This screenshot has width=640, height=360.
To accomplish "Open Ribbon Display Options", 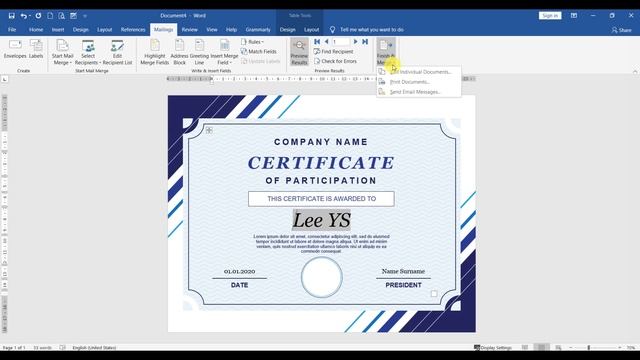I will pos(574,16).
